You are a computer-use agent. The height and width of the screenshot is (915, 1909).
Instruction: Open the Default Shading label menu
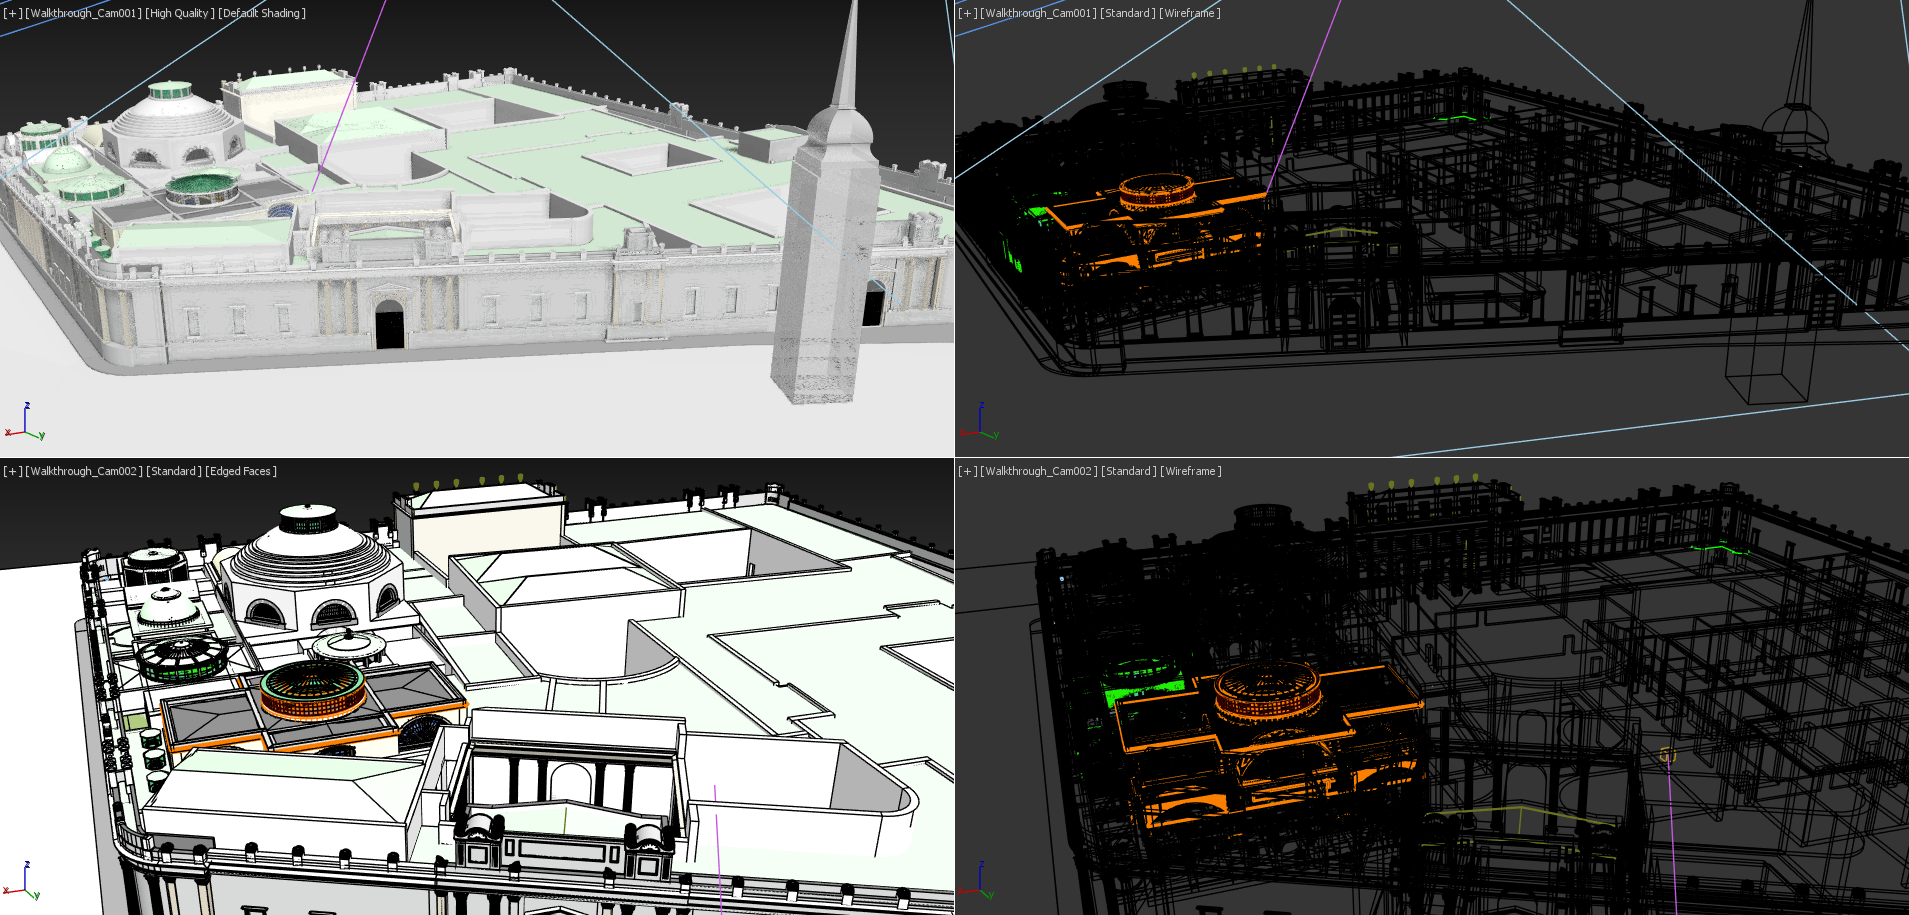point(262,13)
